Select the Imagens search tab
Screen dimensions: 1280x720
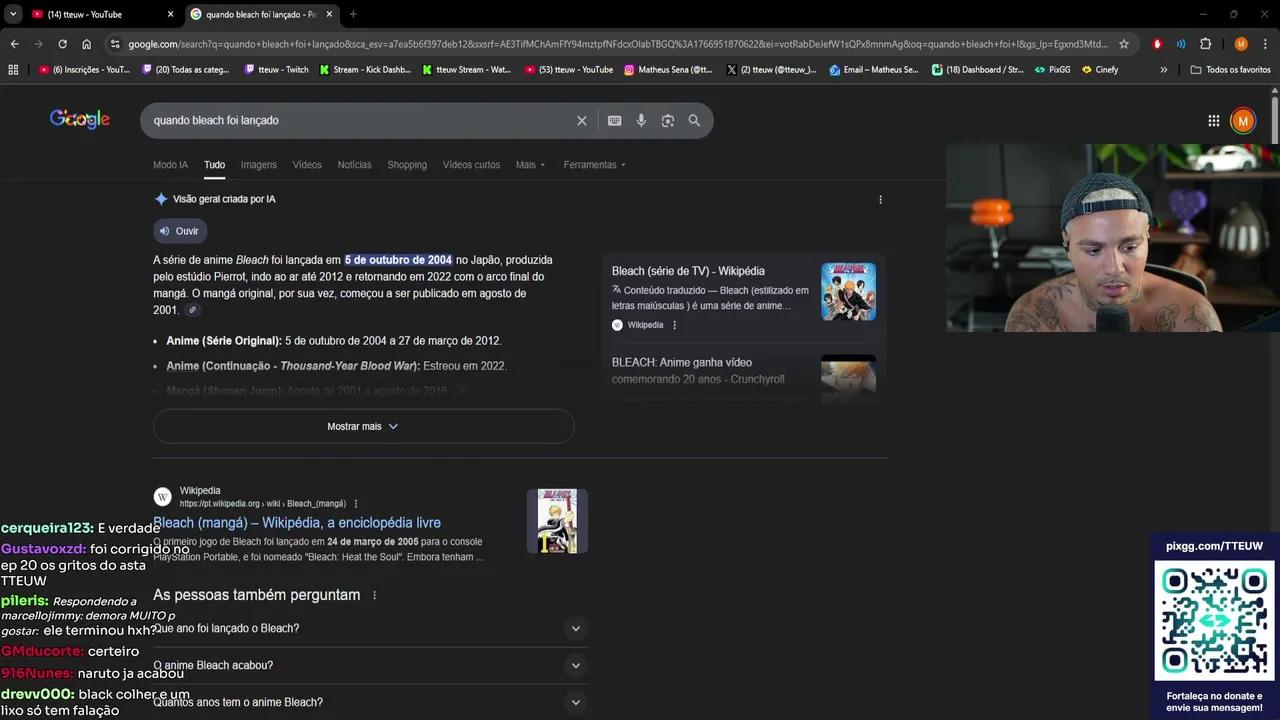(x=258, y=165)
